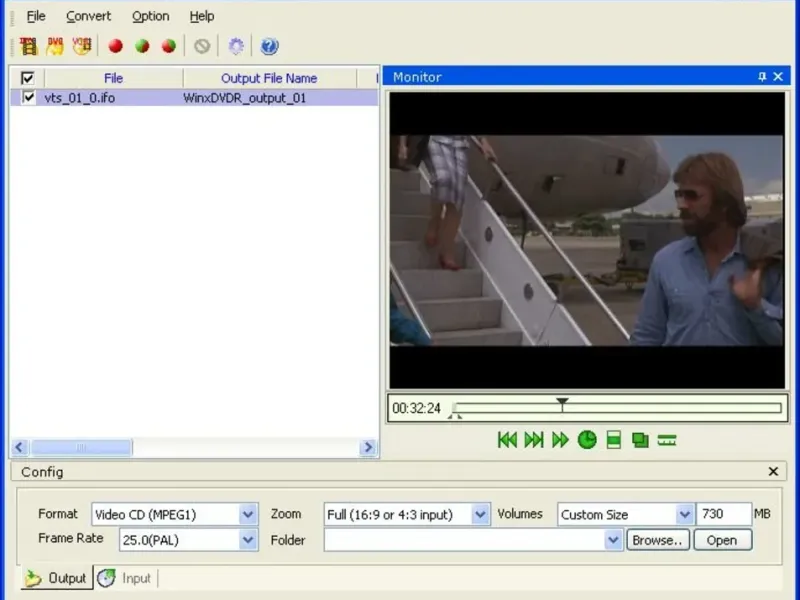Click the file list scrollbar left arrow
The width and height of the screenshot is (800, 600).
19,447
